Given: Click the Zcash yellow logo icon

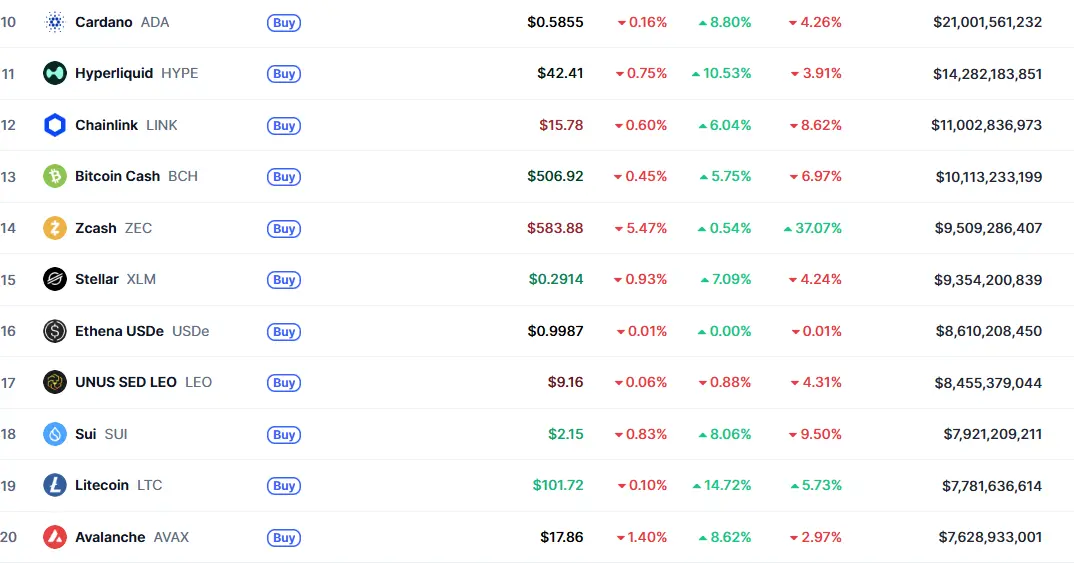Looking at the screenshot, I should (55, 228).
